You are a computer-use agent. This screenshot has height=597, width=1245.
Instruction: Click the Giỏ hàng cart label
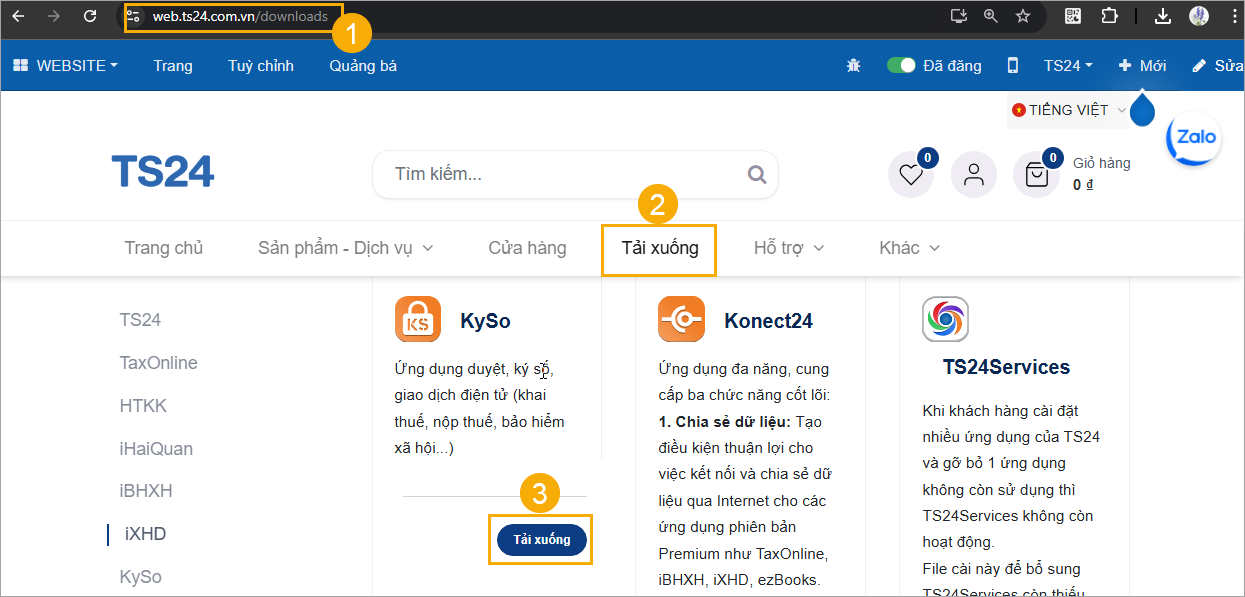coord(1102,163)
